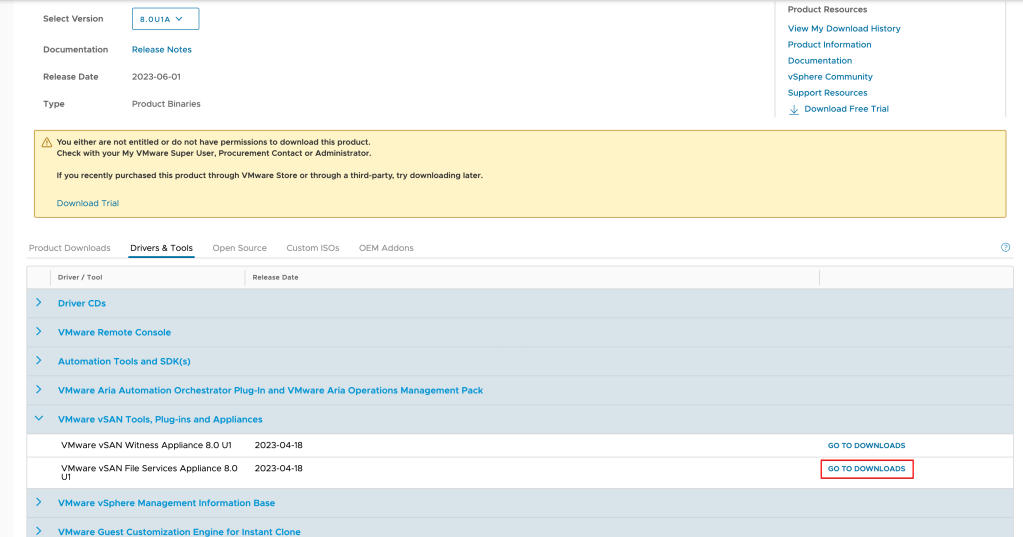Screen dimensions: 1023x537
Task: Switch to the Product Downloads tab
Action: pyautogui.click(x=69, y=248)
